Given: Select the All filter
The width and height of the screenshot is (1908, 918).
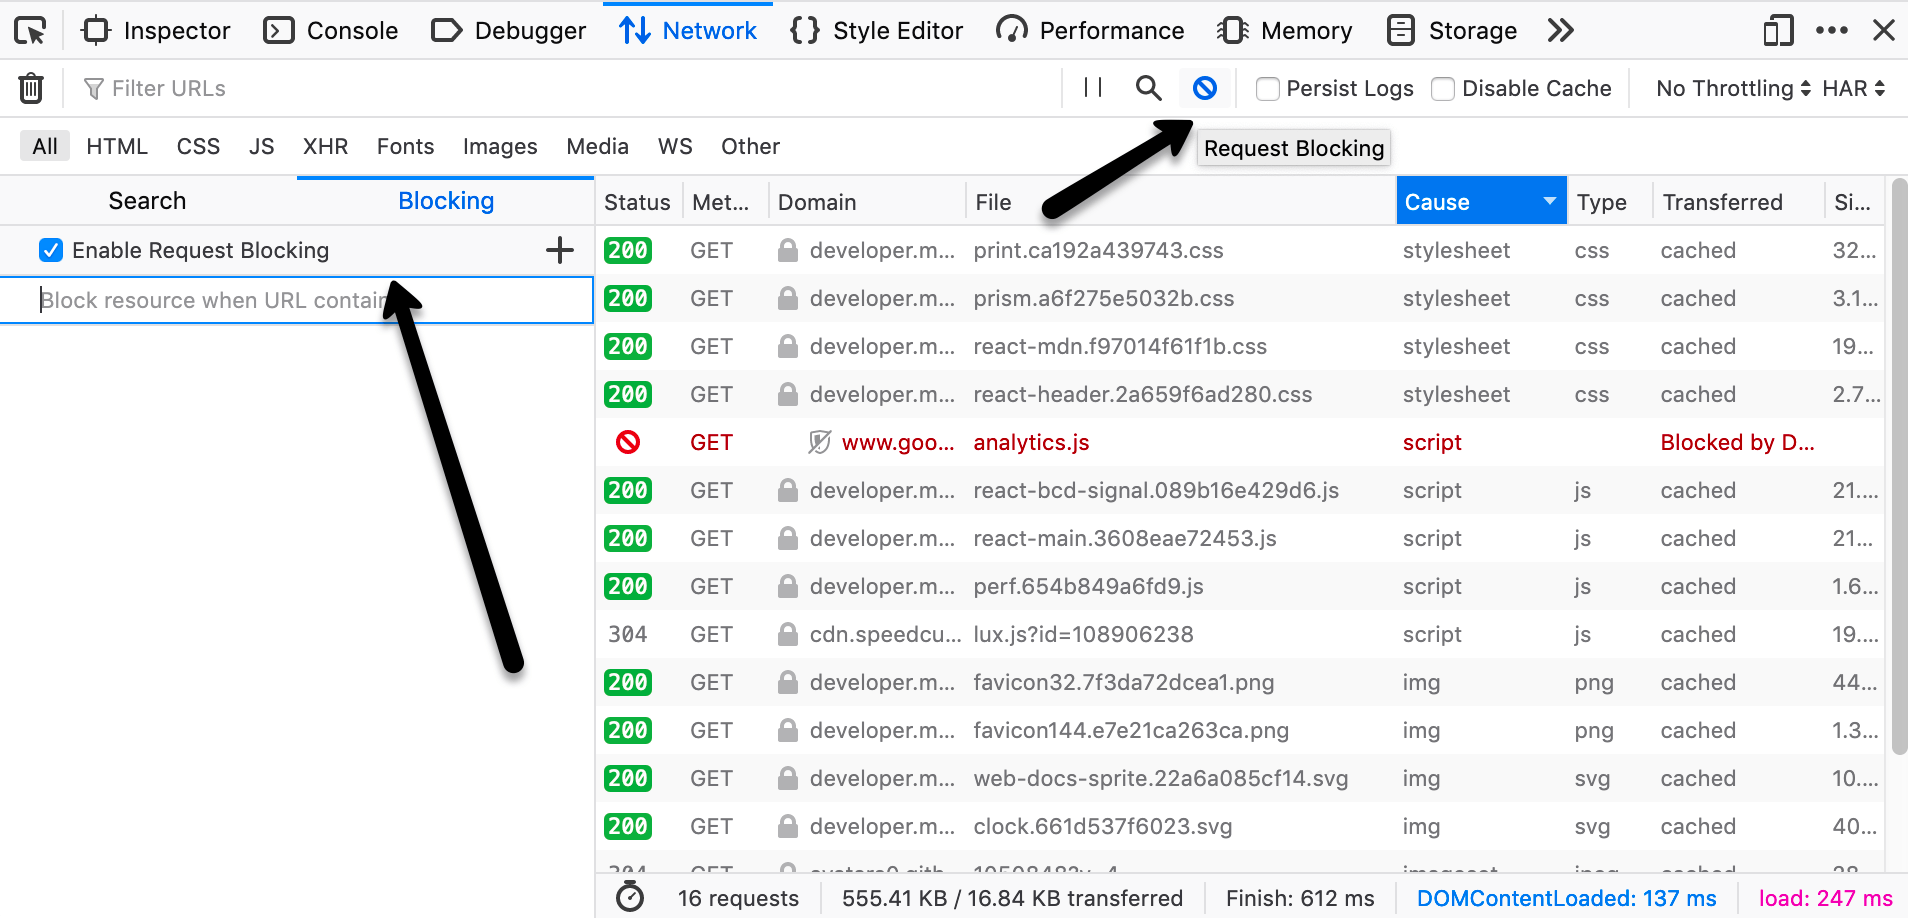Looking at the screenshot, I should pyautogui.click(x=45, y=146).
